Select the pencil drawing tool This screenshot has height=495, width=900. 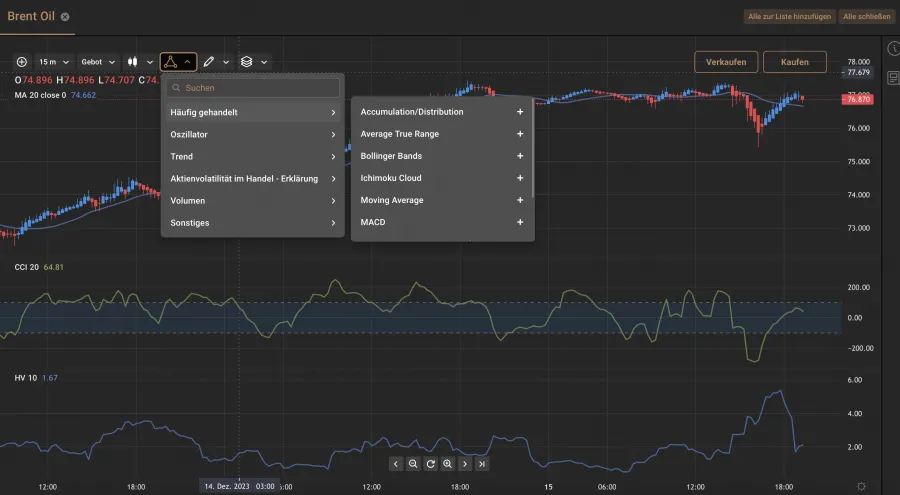coord(208,62)
